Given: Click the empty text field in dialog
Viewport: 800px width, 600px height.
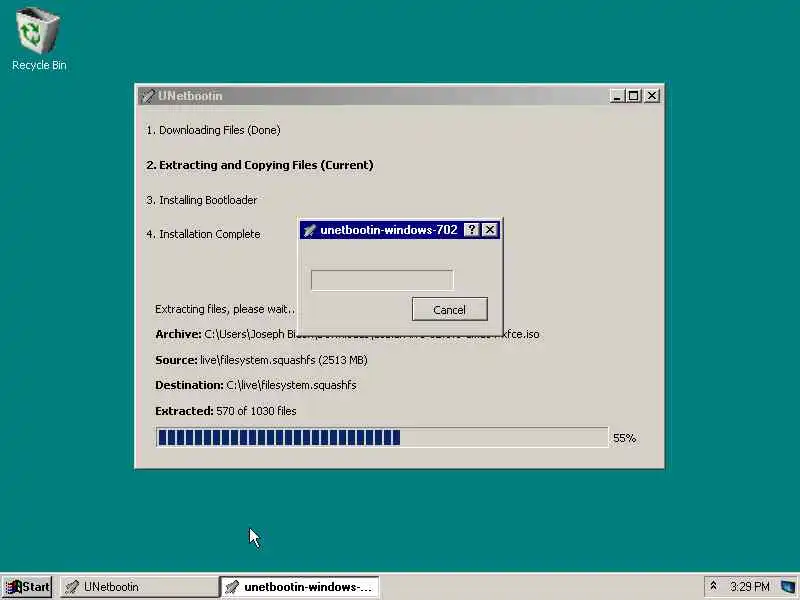Looking at the screenshot, I should pyautogui.click(x=382, y=280).
